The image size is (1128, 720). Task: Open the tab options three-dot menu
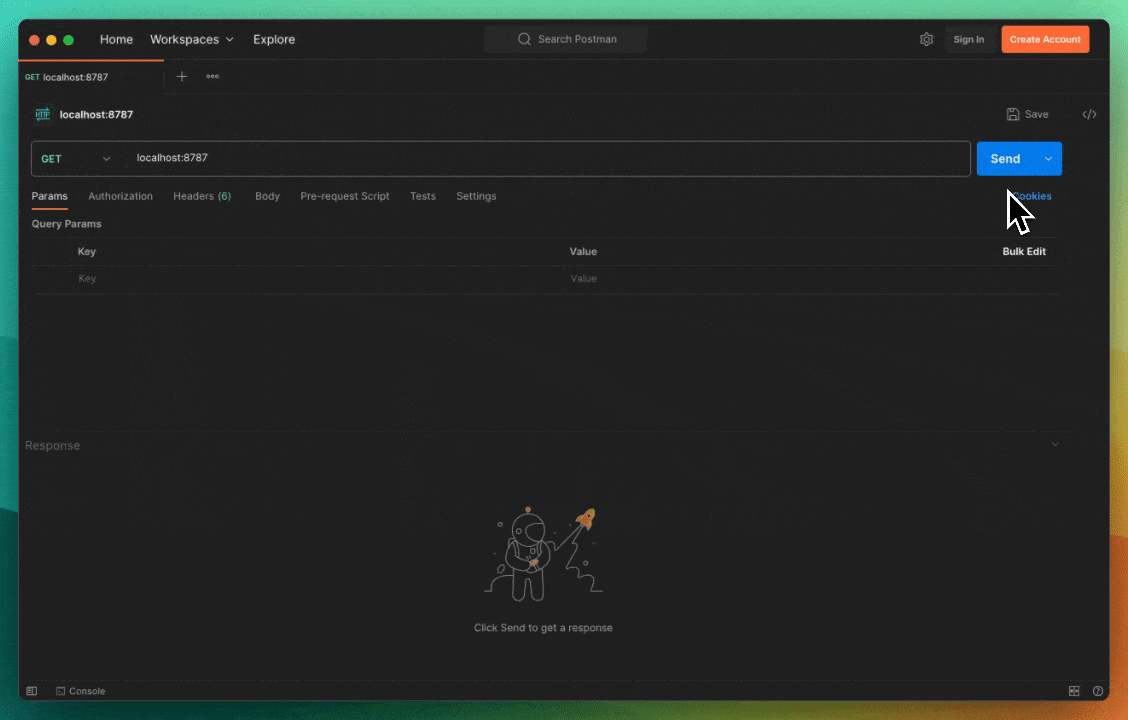tap(212, 77)
